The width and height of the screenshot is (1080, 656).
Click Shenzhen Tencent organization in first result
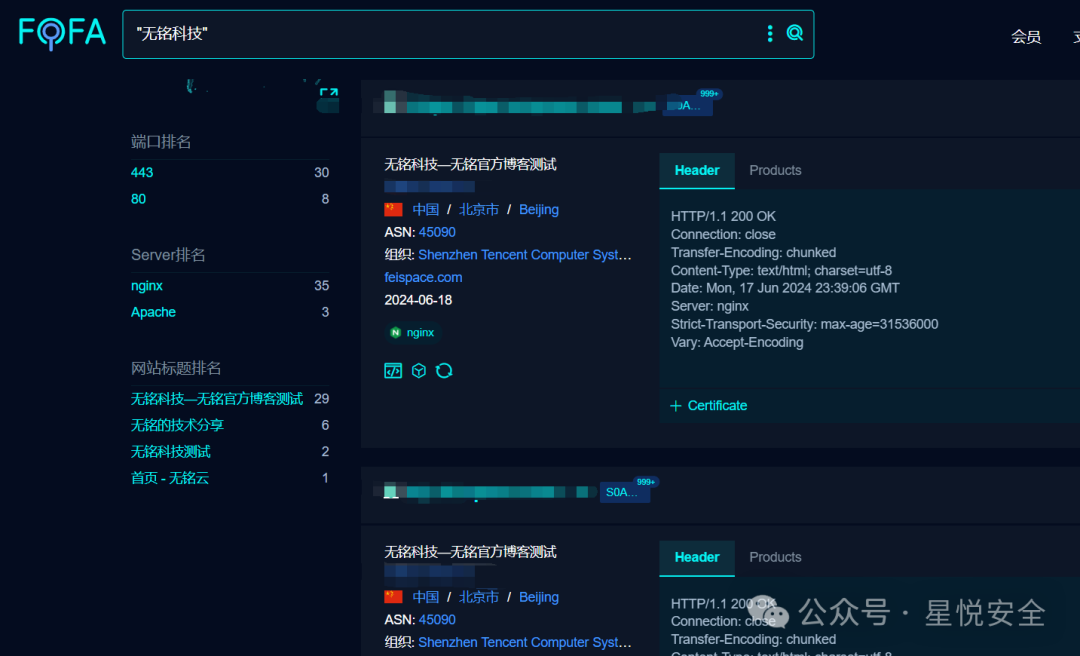click(x=524, y=254)
